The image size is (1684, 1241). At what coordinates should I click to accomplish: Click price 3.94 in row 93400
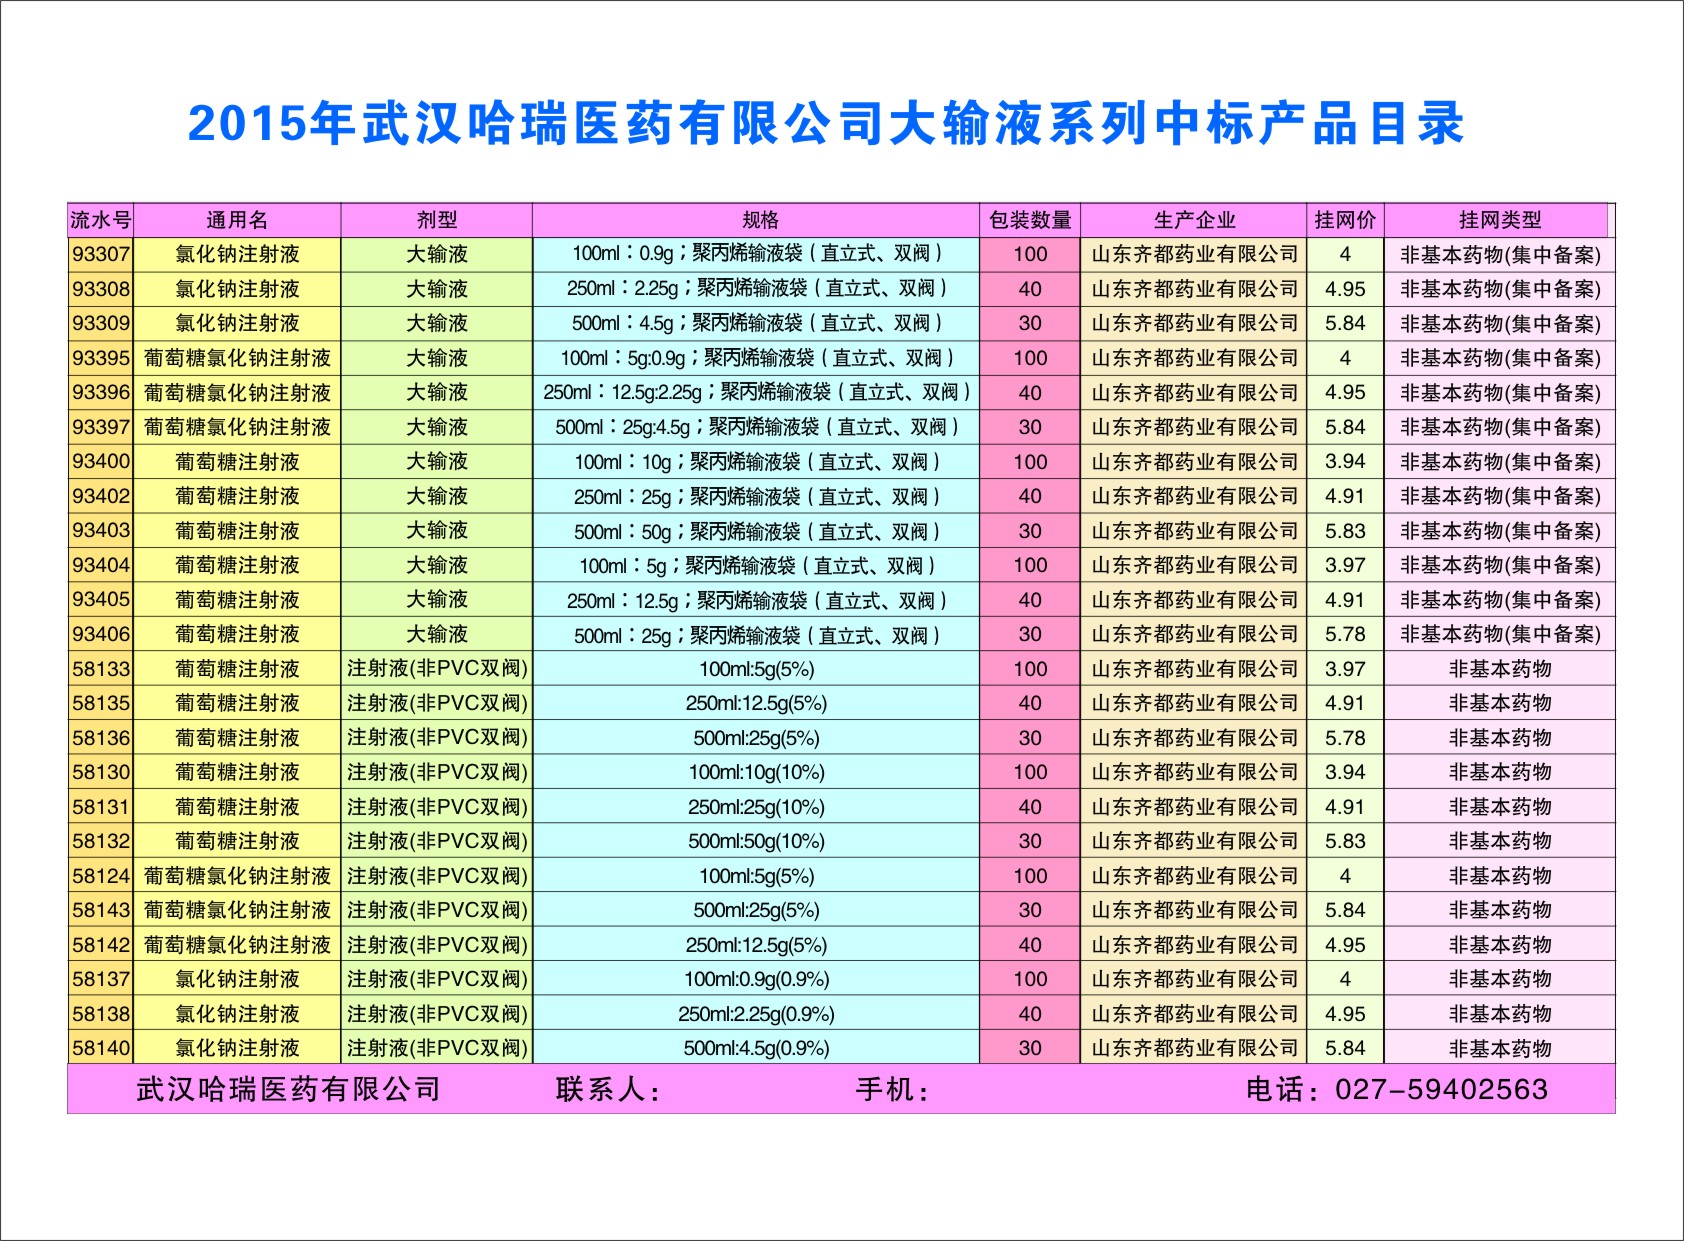(1345, 461)
